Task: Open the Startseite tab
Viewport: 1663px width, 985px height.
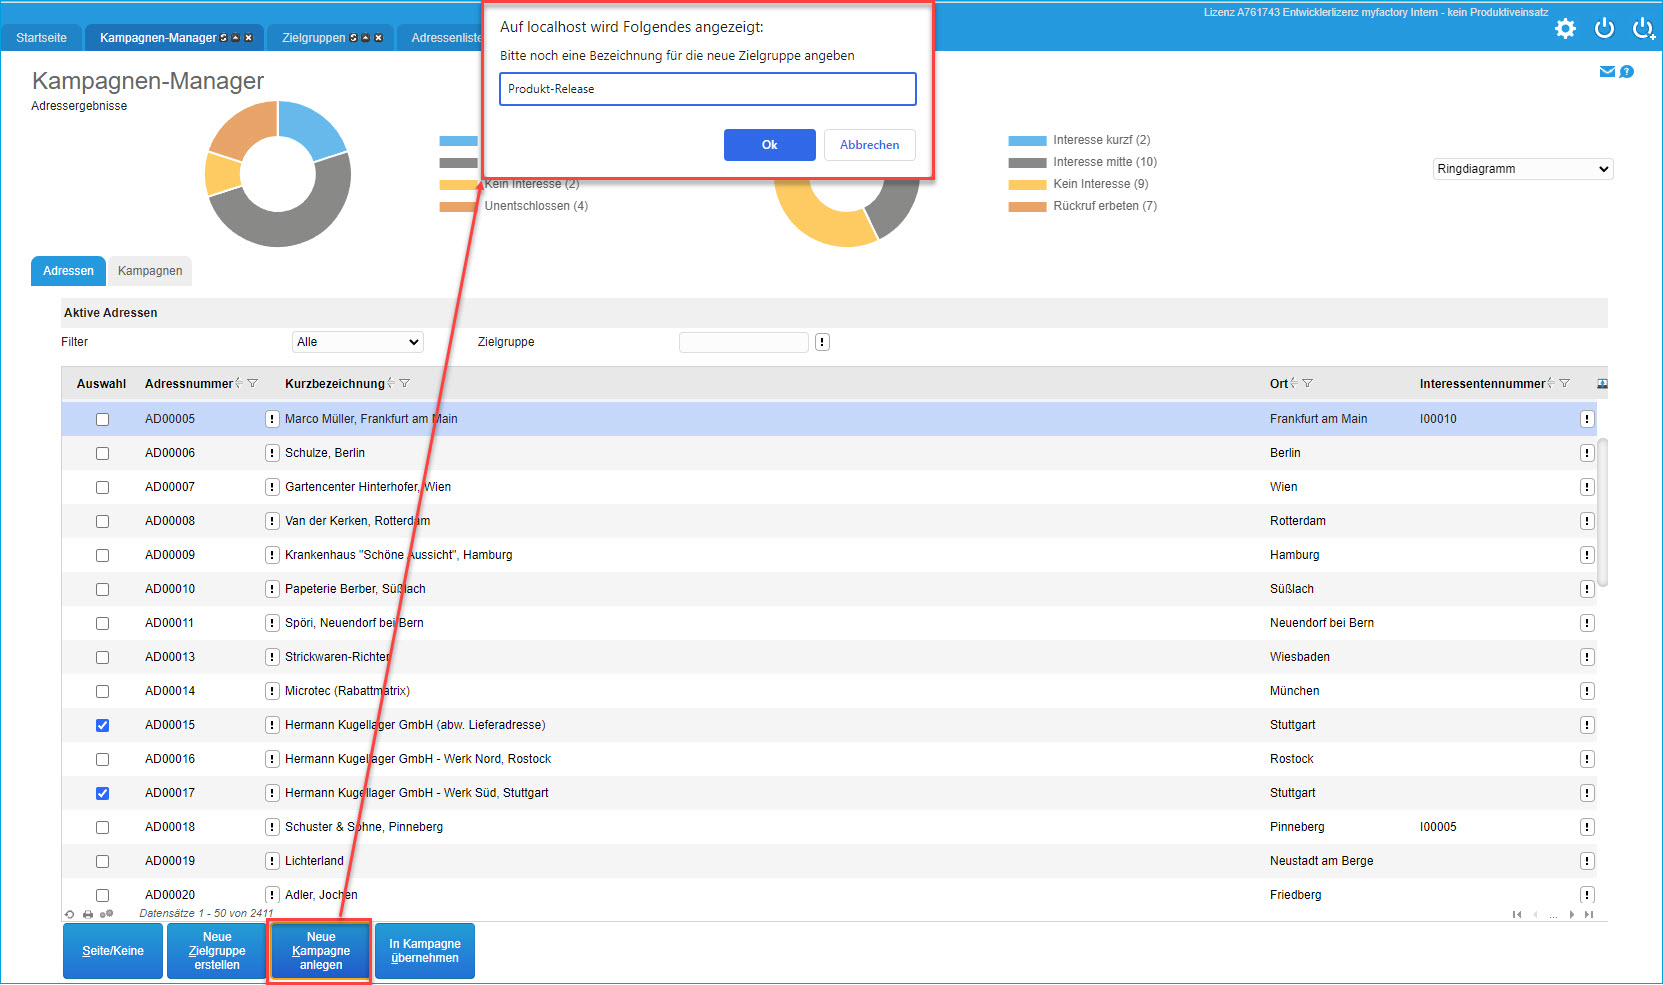Action: [42, 38]
